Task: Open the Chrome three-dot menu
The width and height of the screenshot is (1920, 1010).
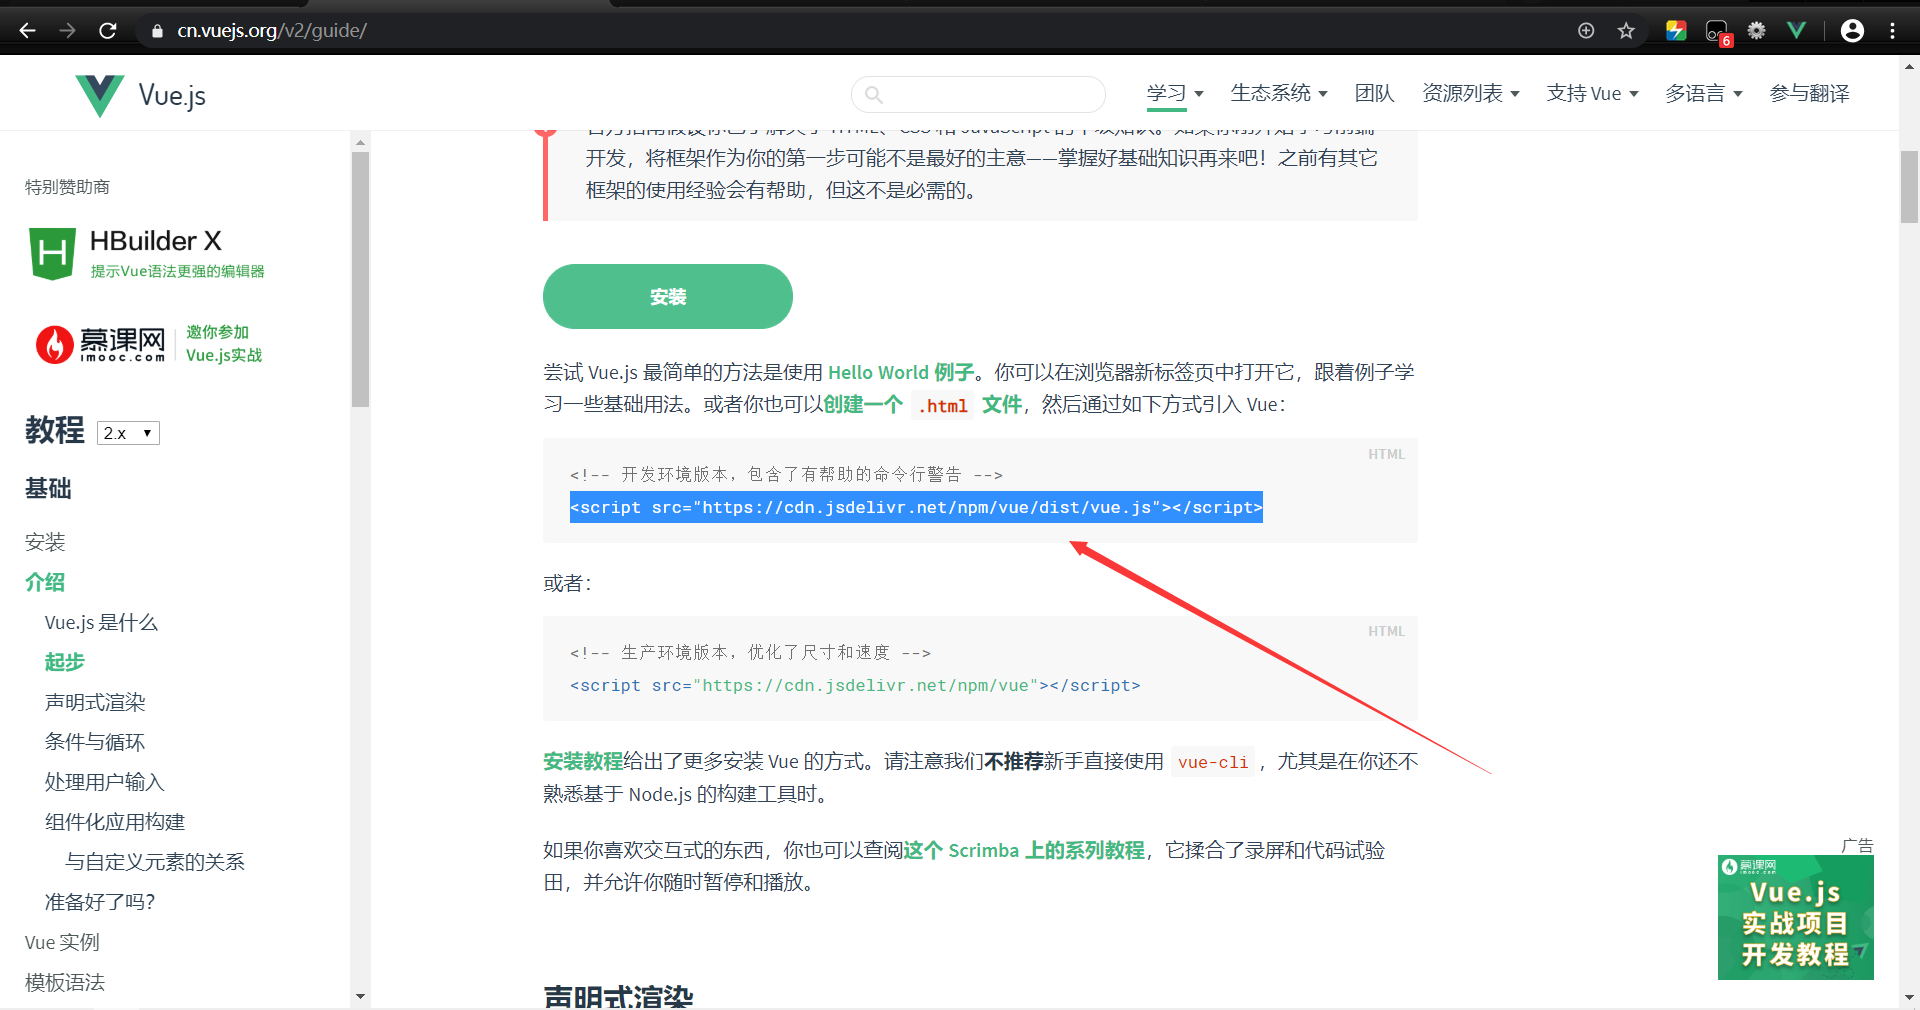Action: pos(1893,31)
